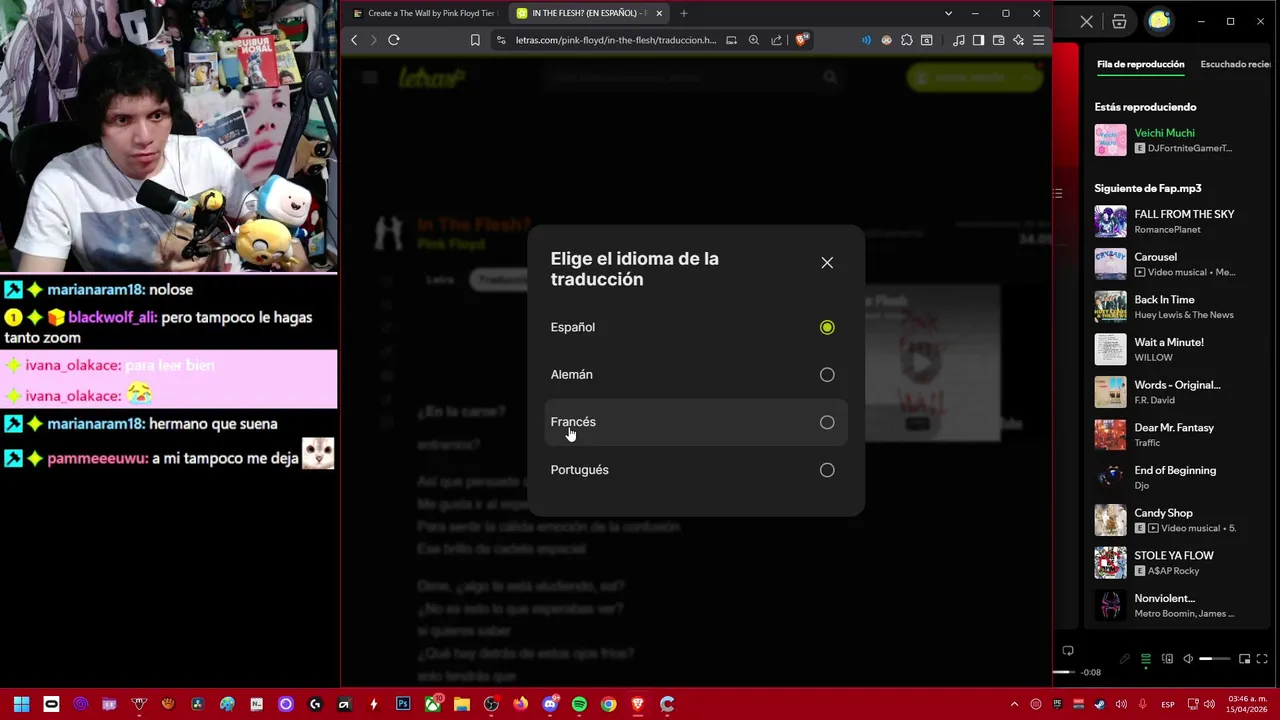
Task: Reload the letras.com page
Action: [394, 40]
